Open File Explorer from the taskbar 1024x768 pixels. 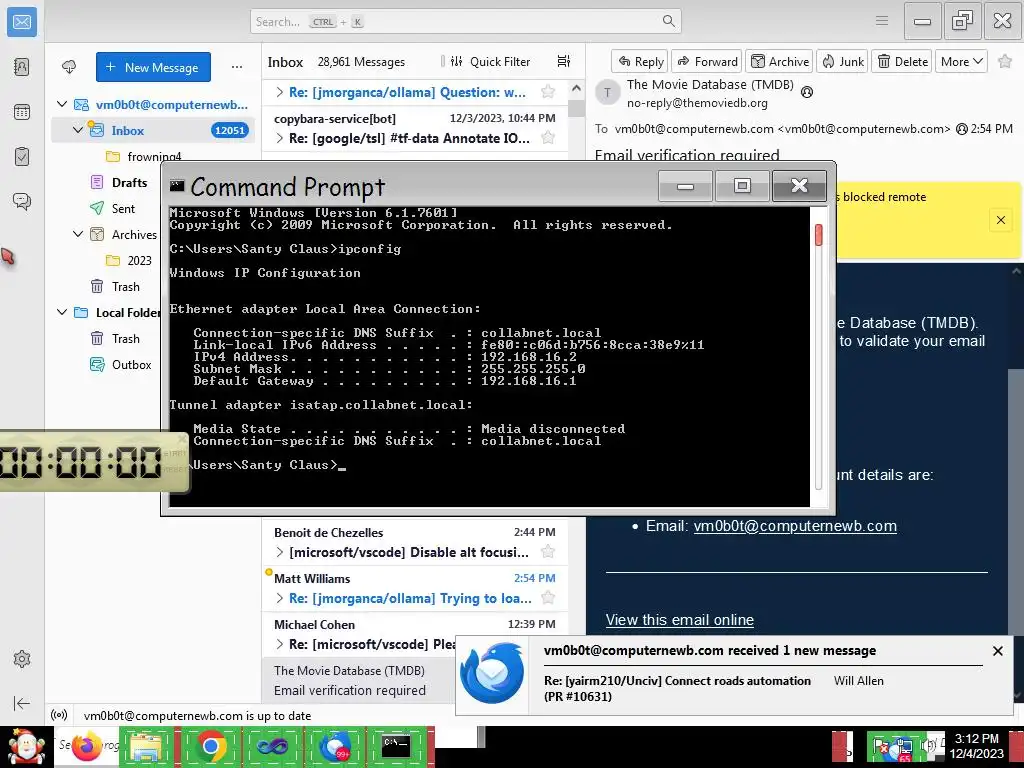146,747
